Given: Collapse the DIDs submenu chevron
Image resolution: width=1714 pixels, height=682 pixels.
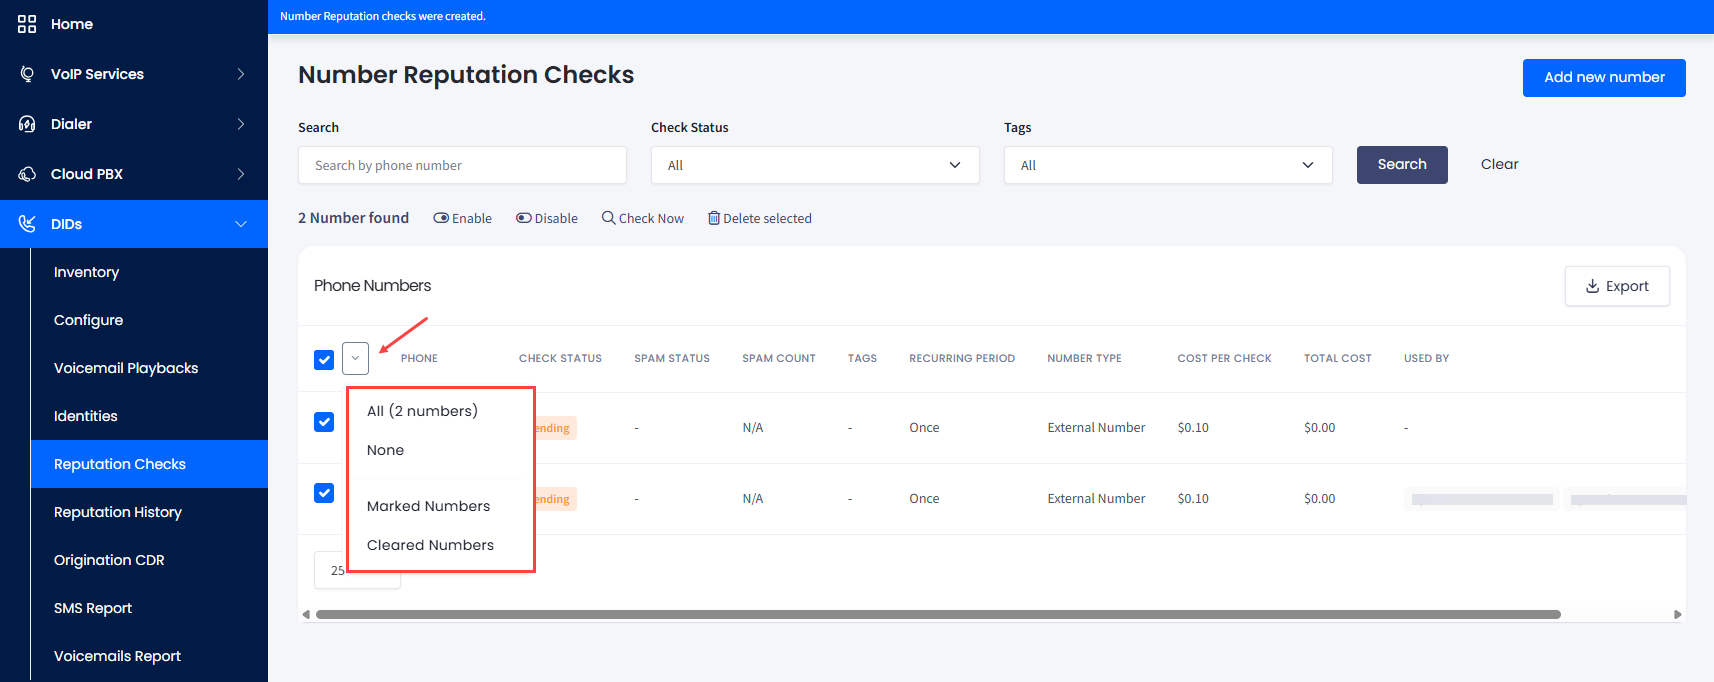Looking at the screenshot, I should pos(241,224).
